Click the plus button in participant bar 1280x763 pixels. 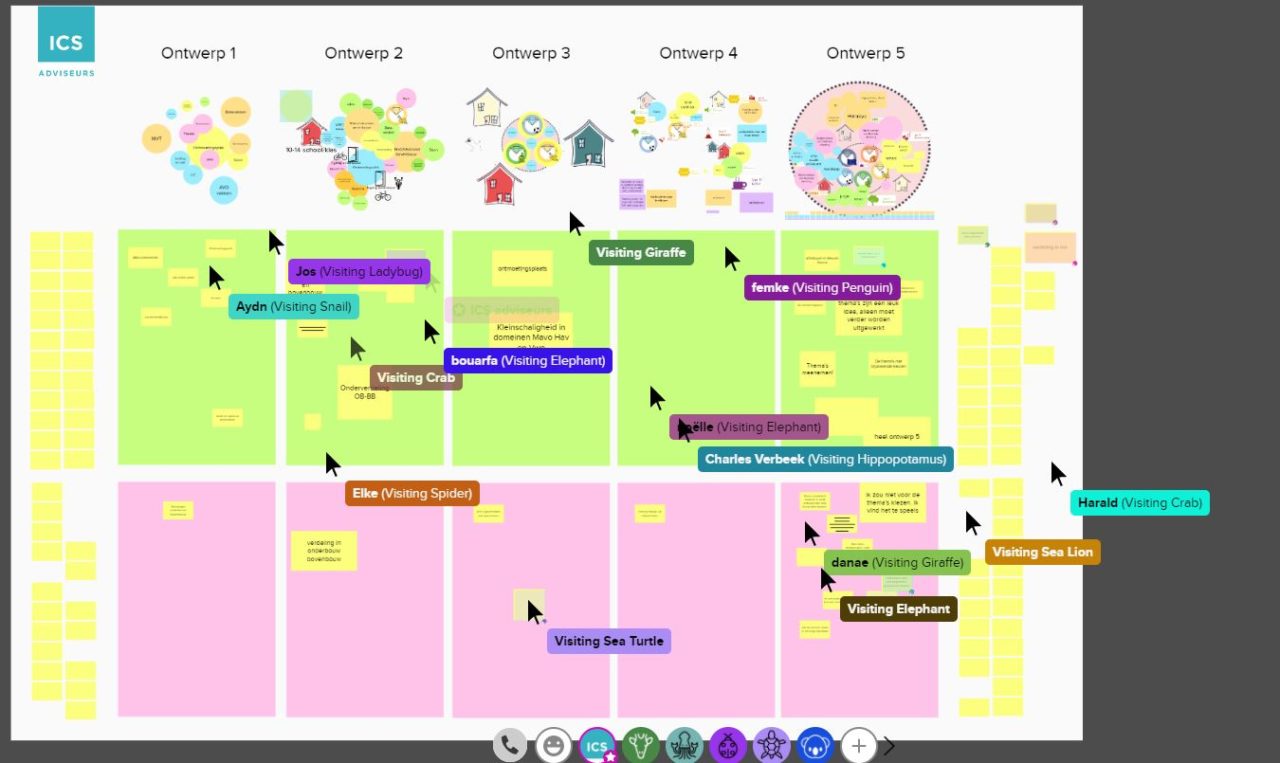[858, 745]
